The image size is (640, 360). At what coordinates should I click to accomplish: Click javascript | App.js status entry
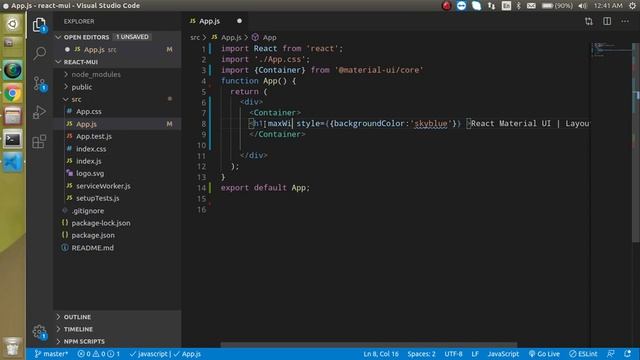pyautogui.click(x=165, y=354)
